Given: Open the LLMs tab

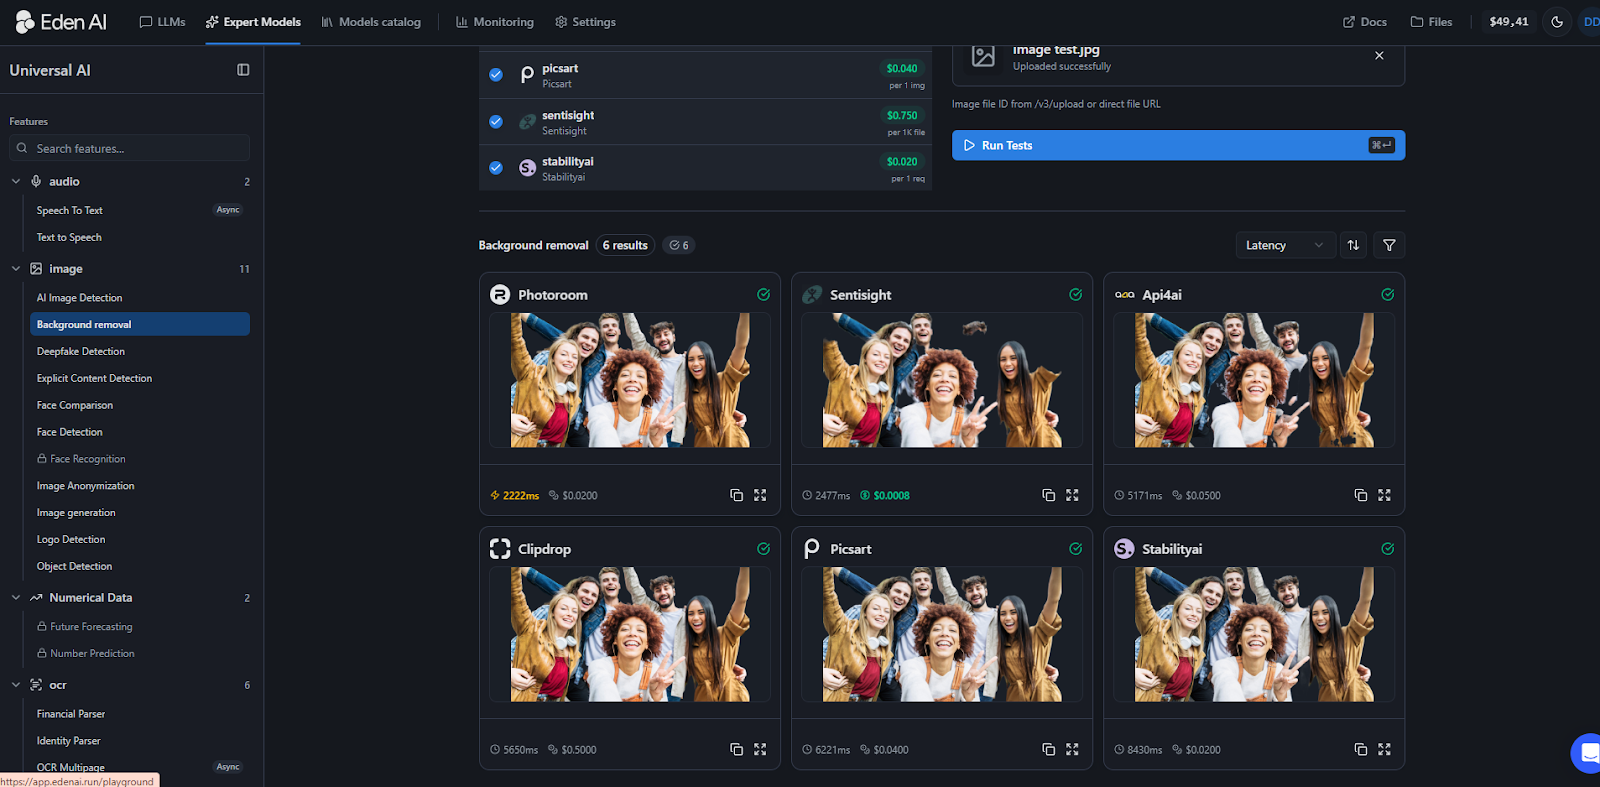Looking at the screenshot, I should 162,22.
